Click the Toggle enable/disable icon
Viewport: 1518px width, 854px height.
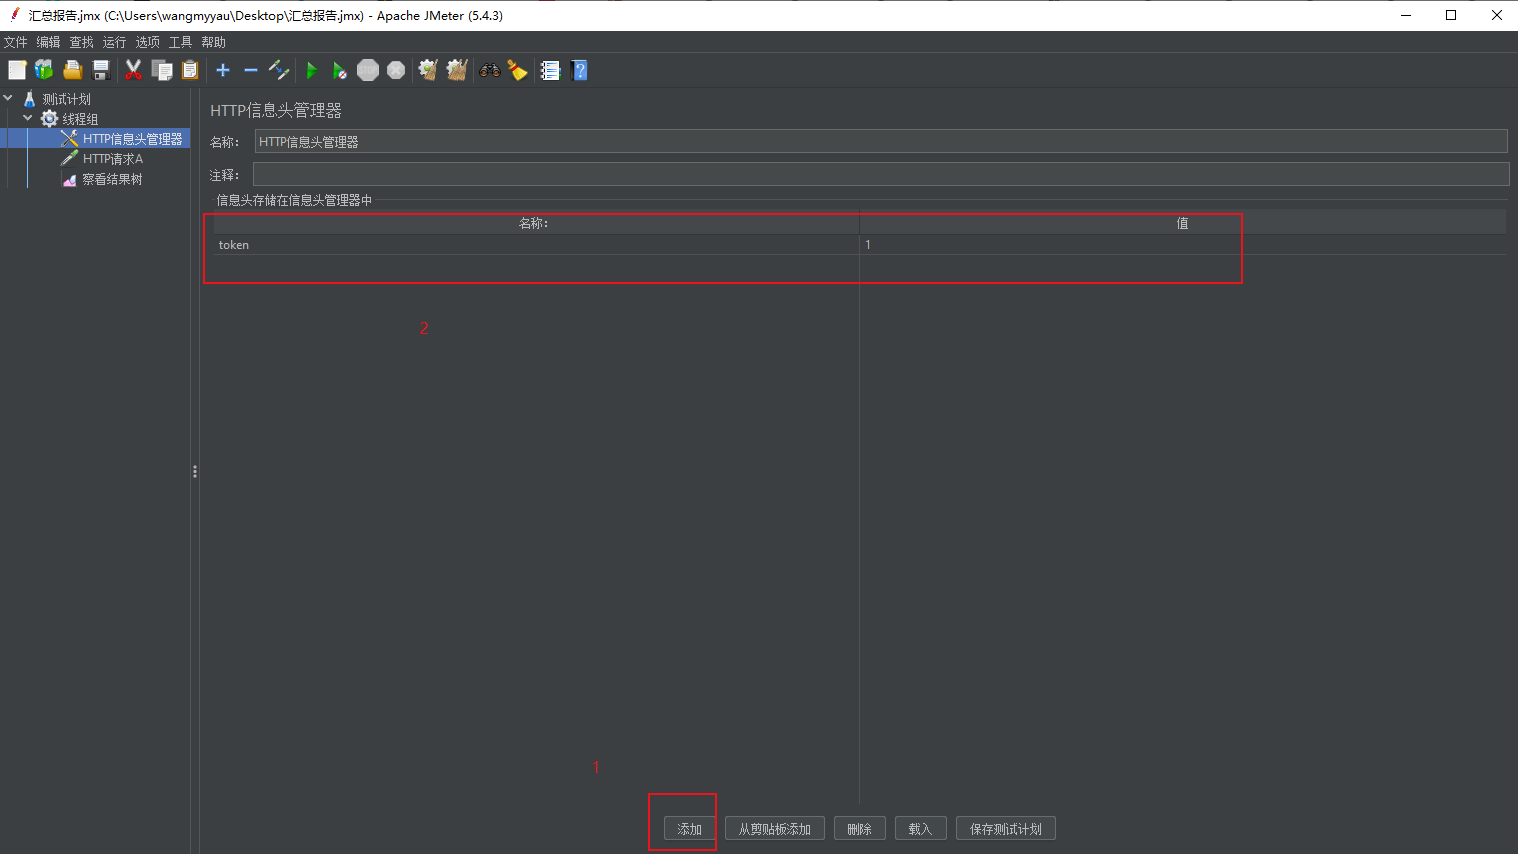pyautogui.click(x=279, y=70)
